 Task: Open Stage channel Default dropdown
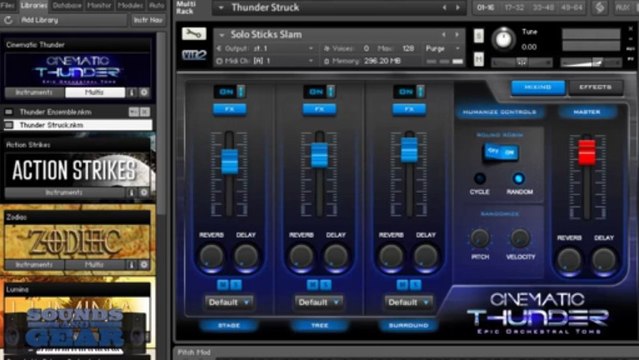coord(229,303)
